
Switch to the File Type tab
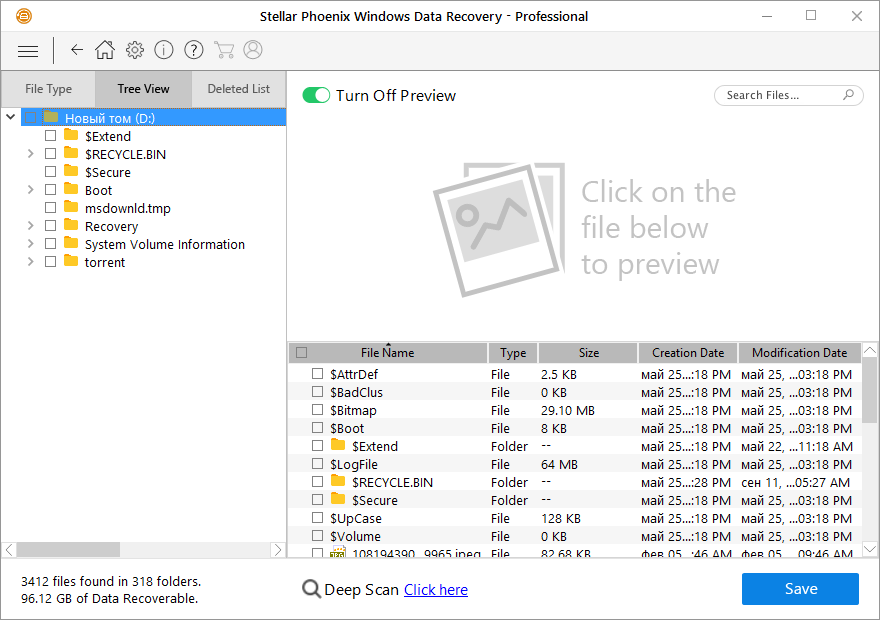tap(48, 89)
